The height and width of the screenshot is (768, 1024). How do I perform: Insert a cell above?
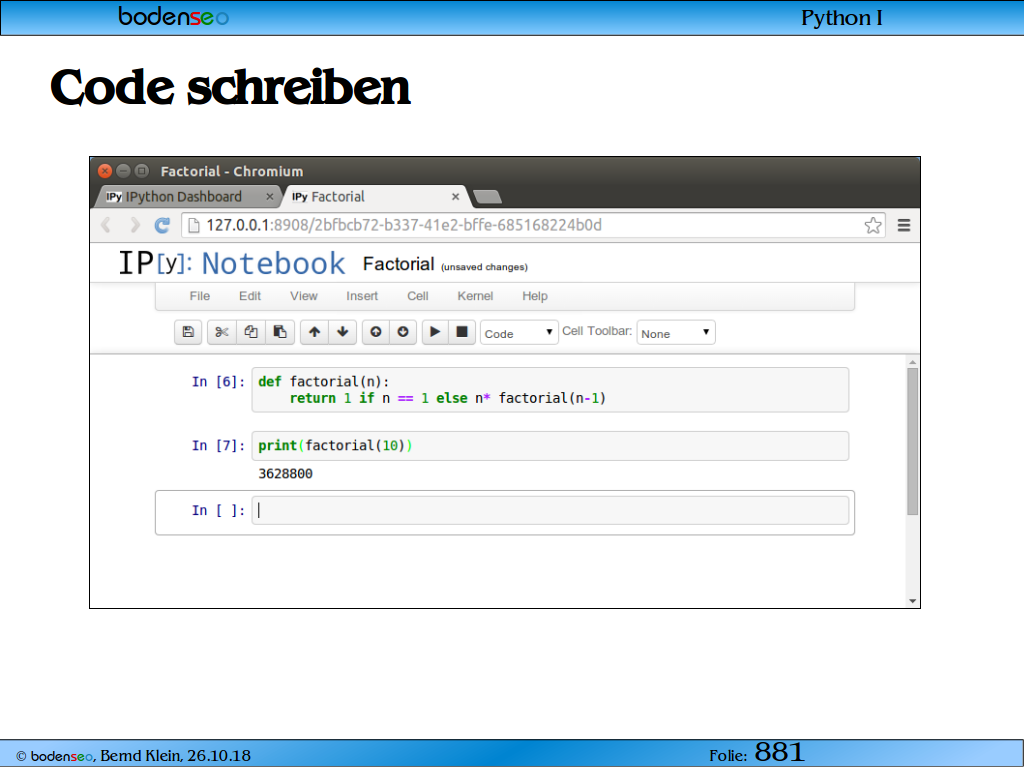pyautogui.click(x=376, y=332)
